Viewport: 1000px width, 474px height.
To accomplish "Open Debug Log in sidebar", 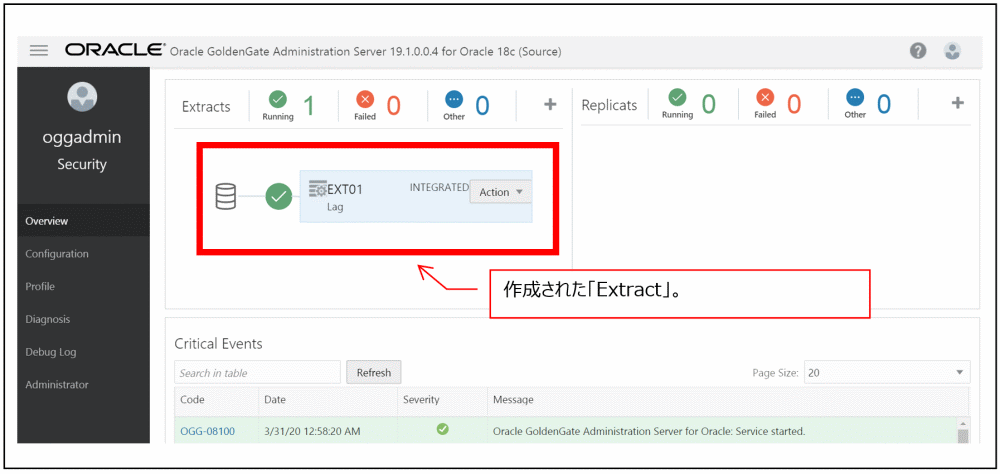I will (x=84, y=352).
